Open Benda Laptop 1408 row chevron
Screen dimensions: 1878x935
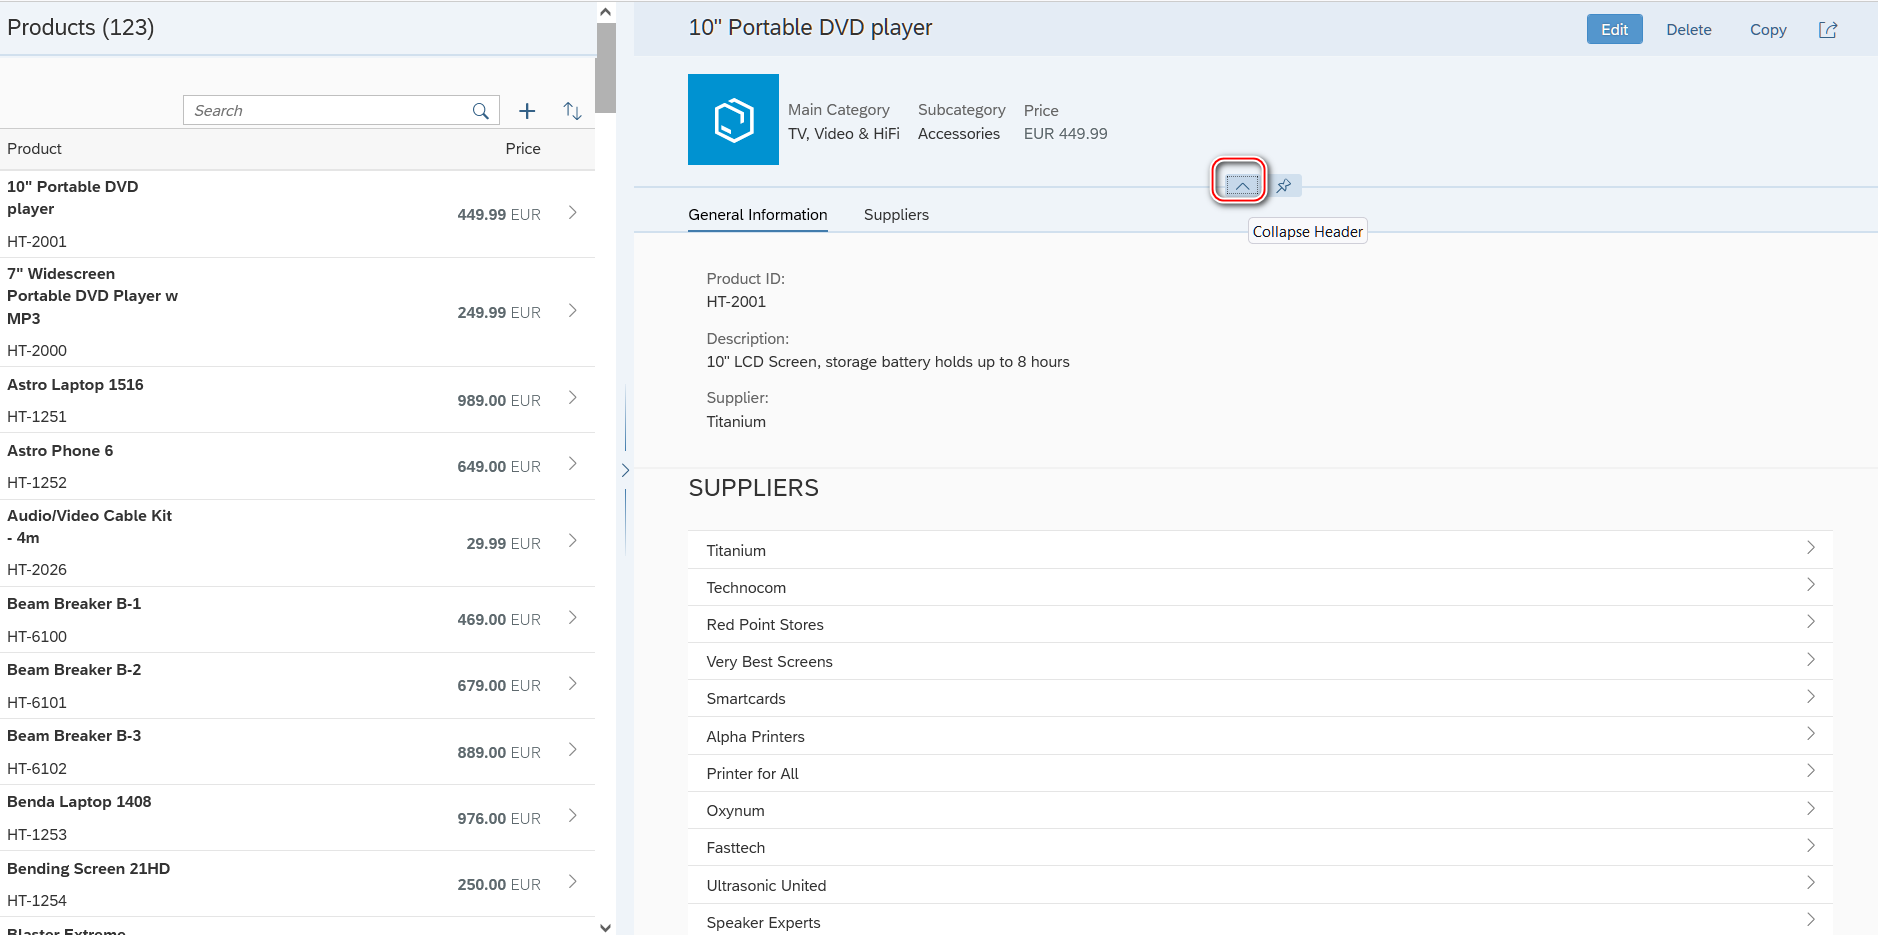tap(572, 816)
